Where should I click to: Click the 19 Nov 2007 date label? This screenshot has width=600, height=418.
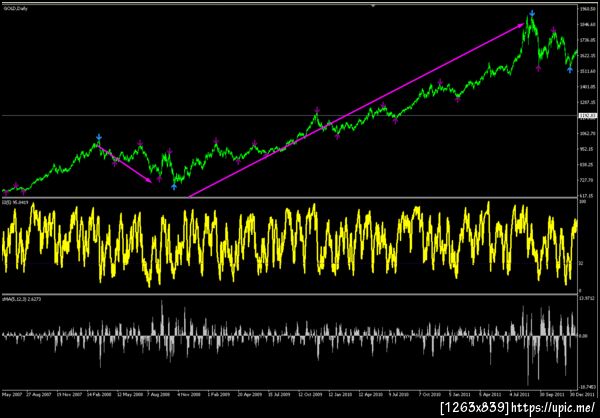(x=71, y=394)
